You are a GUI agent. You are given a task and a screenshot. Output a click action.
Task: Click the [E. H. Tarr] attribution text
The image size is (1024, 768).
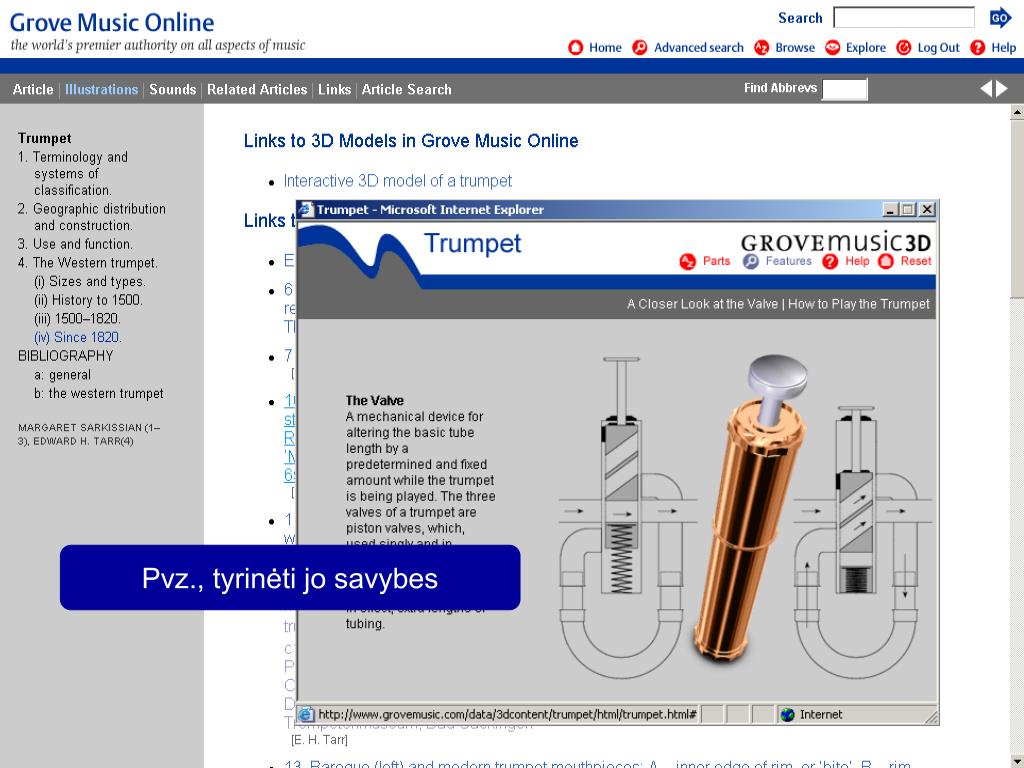pyautogui.click(x=319, y=740)
